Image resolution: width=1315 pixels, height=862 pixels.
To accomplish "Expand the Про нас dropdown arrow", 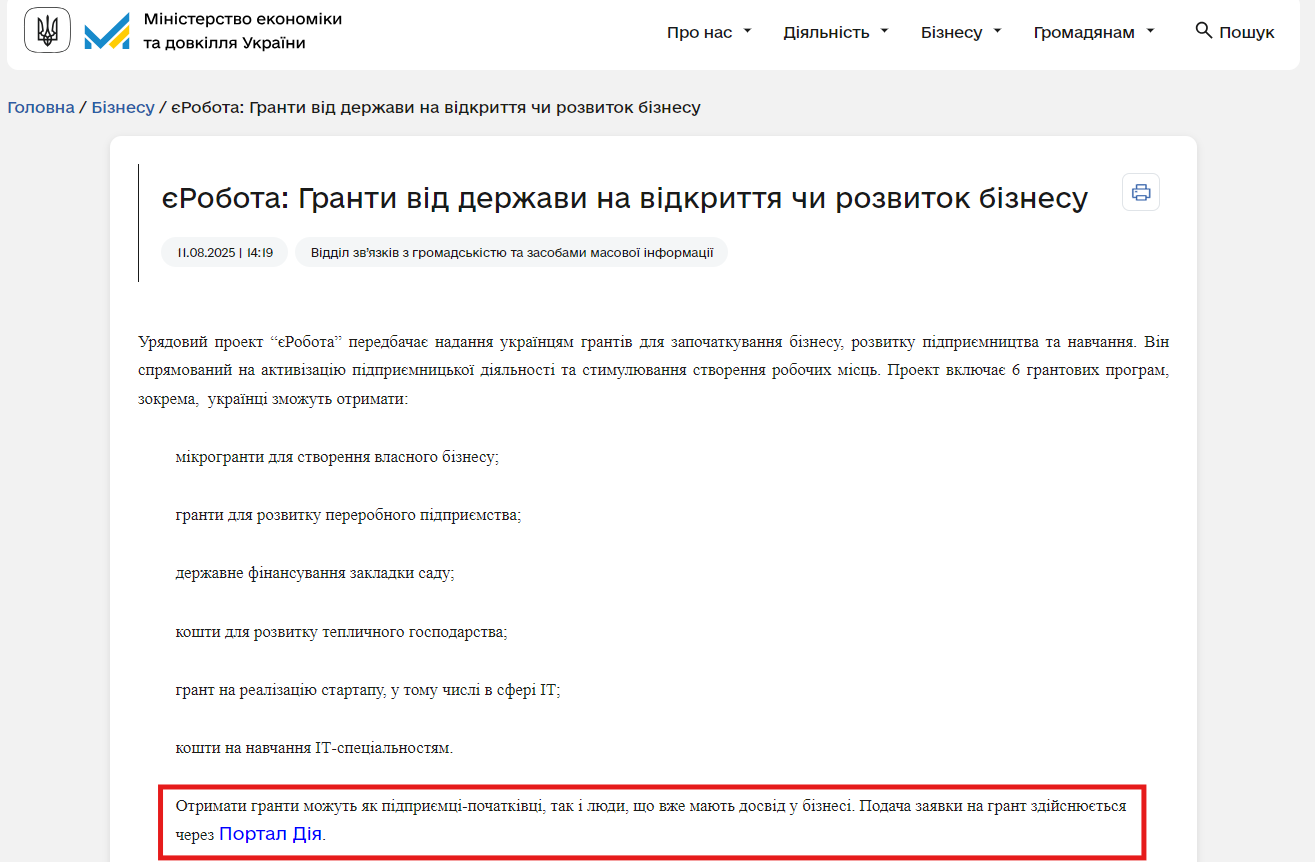I will coord(747,31).
